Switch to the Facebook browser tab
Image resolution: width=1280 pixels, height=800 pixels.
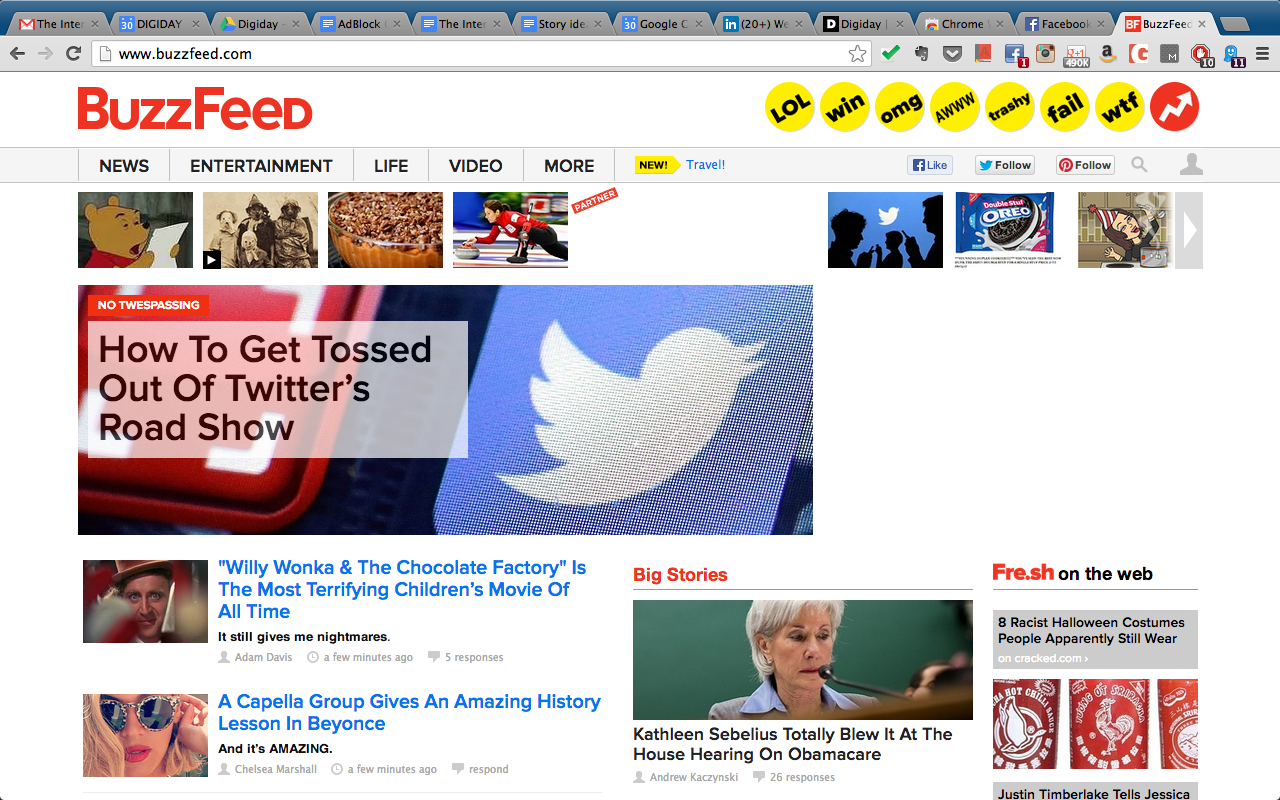(1064, 24)
